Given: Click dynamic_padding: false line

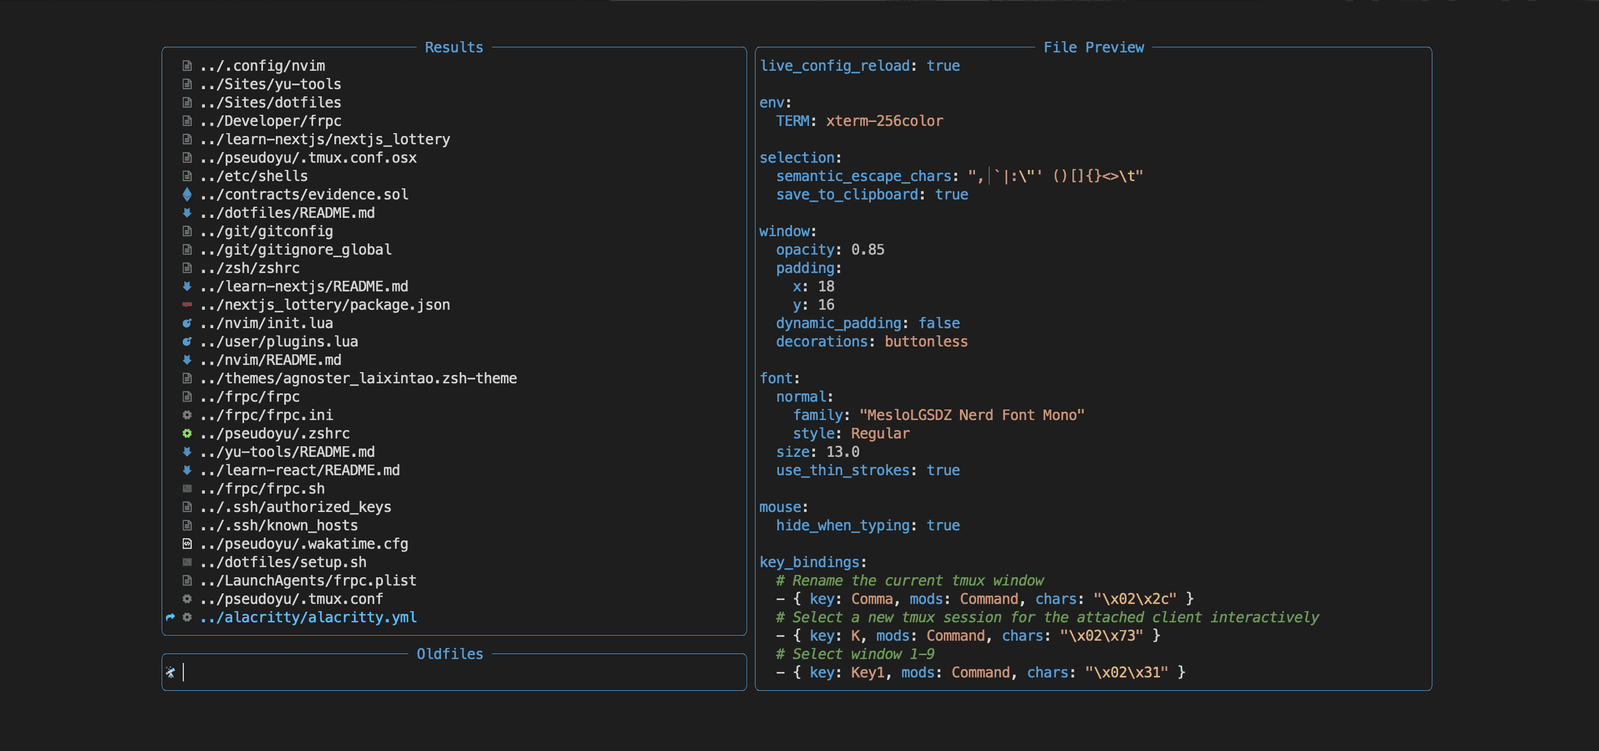Looking at the screenshot, I should (868, 324).
